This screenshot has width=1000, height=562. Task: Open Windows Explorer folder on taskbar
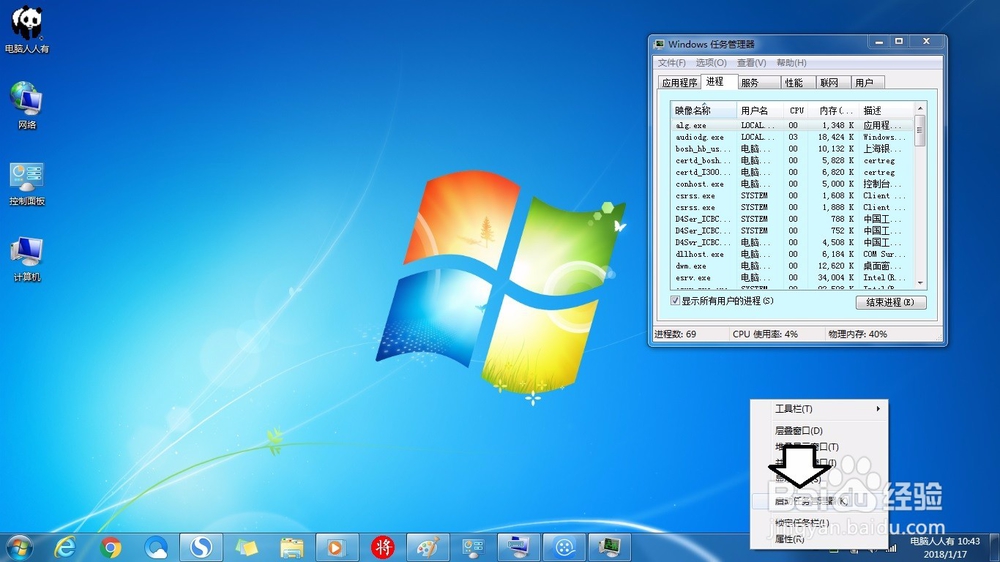[291, 547]
